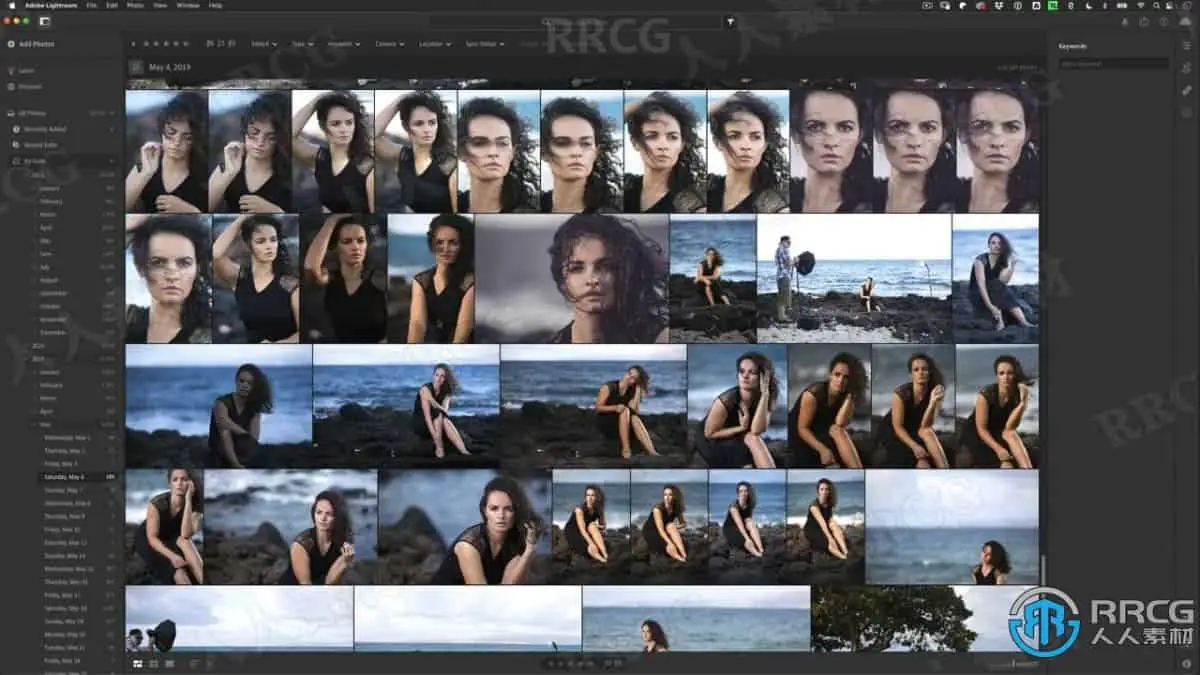Open the Camera filter dropdown

(x=388, y=44)
